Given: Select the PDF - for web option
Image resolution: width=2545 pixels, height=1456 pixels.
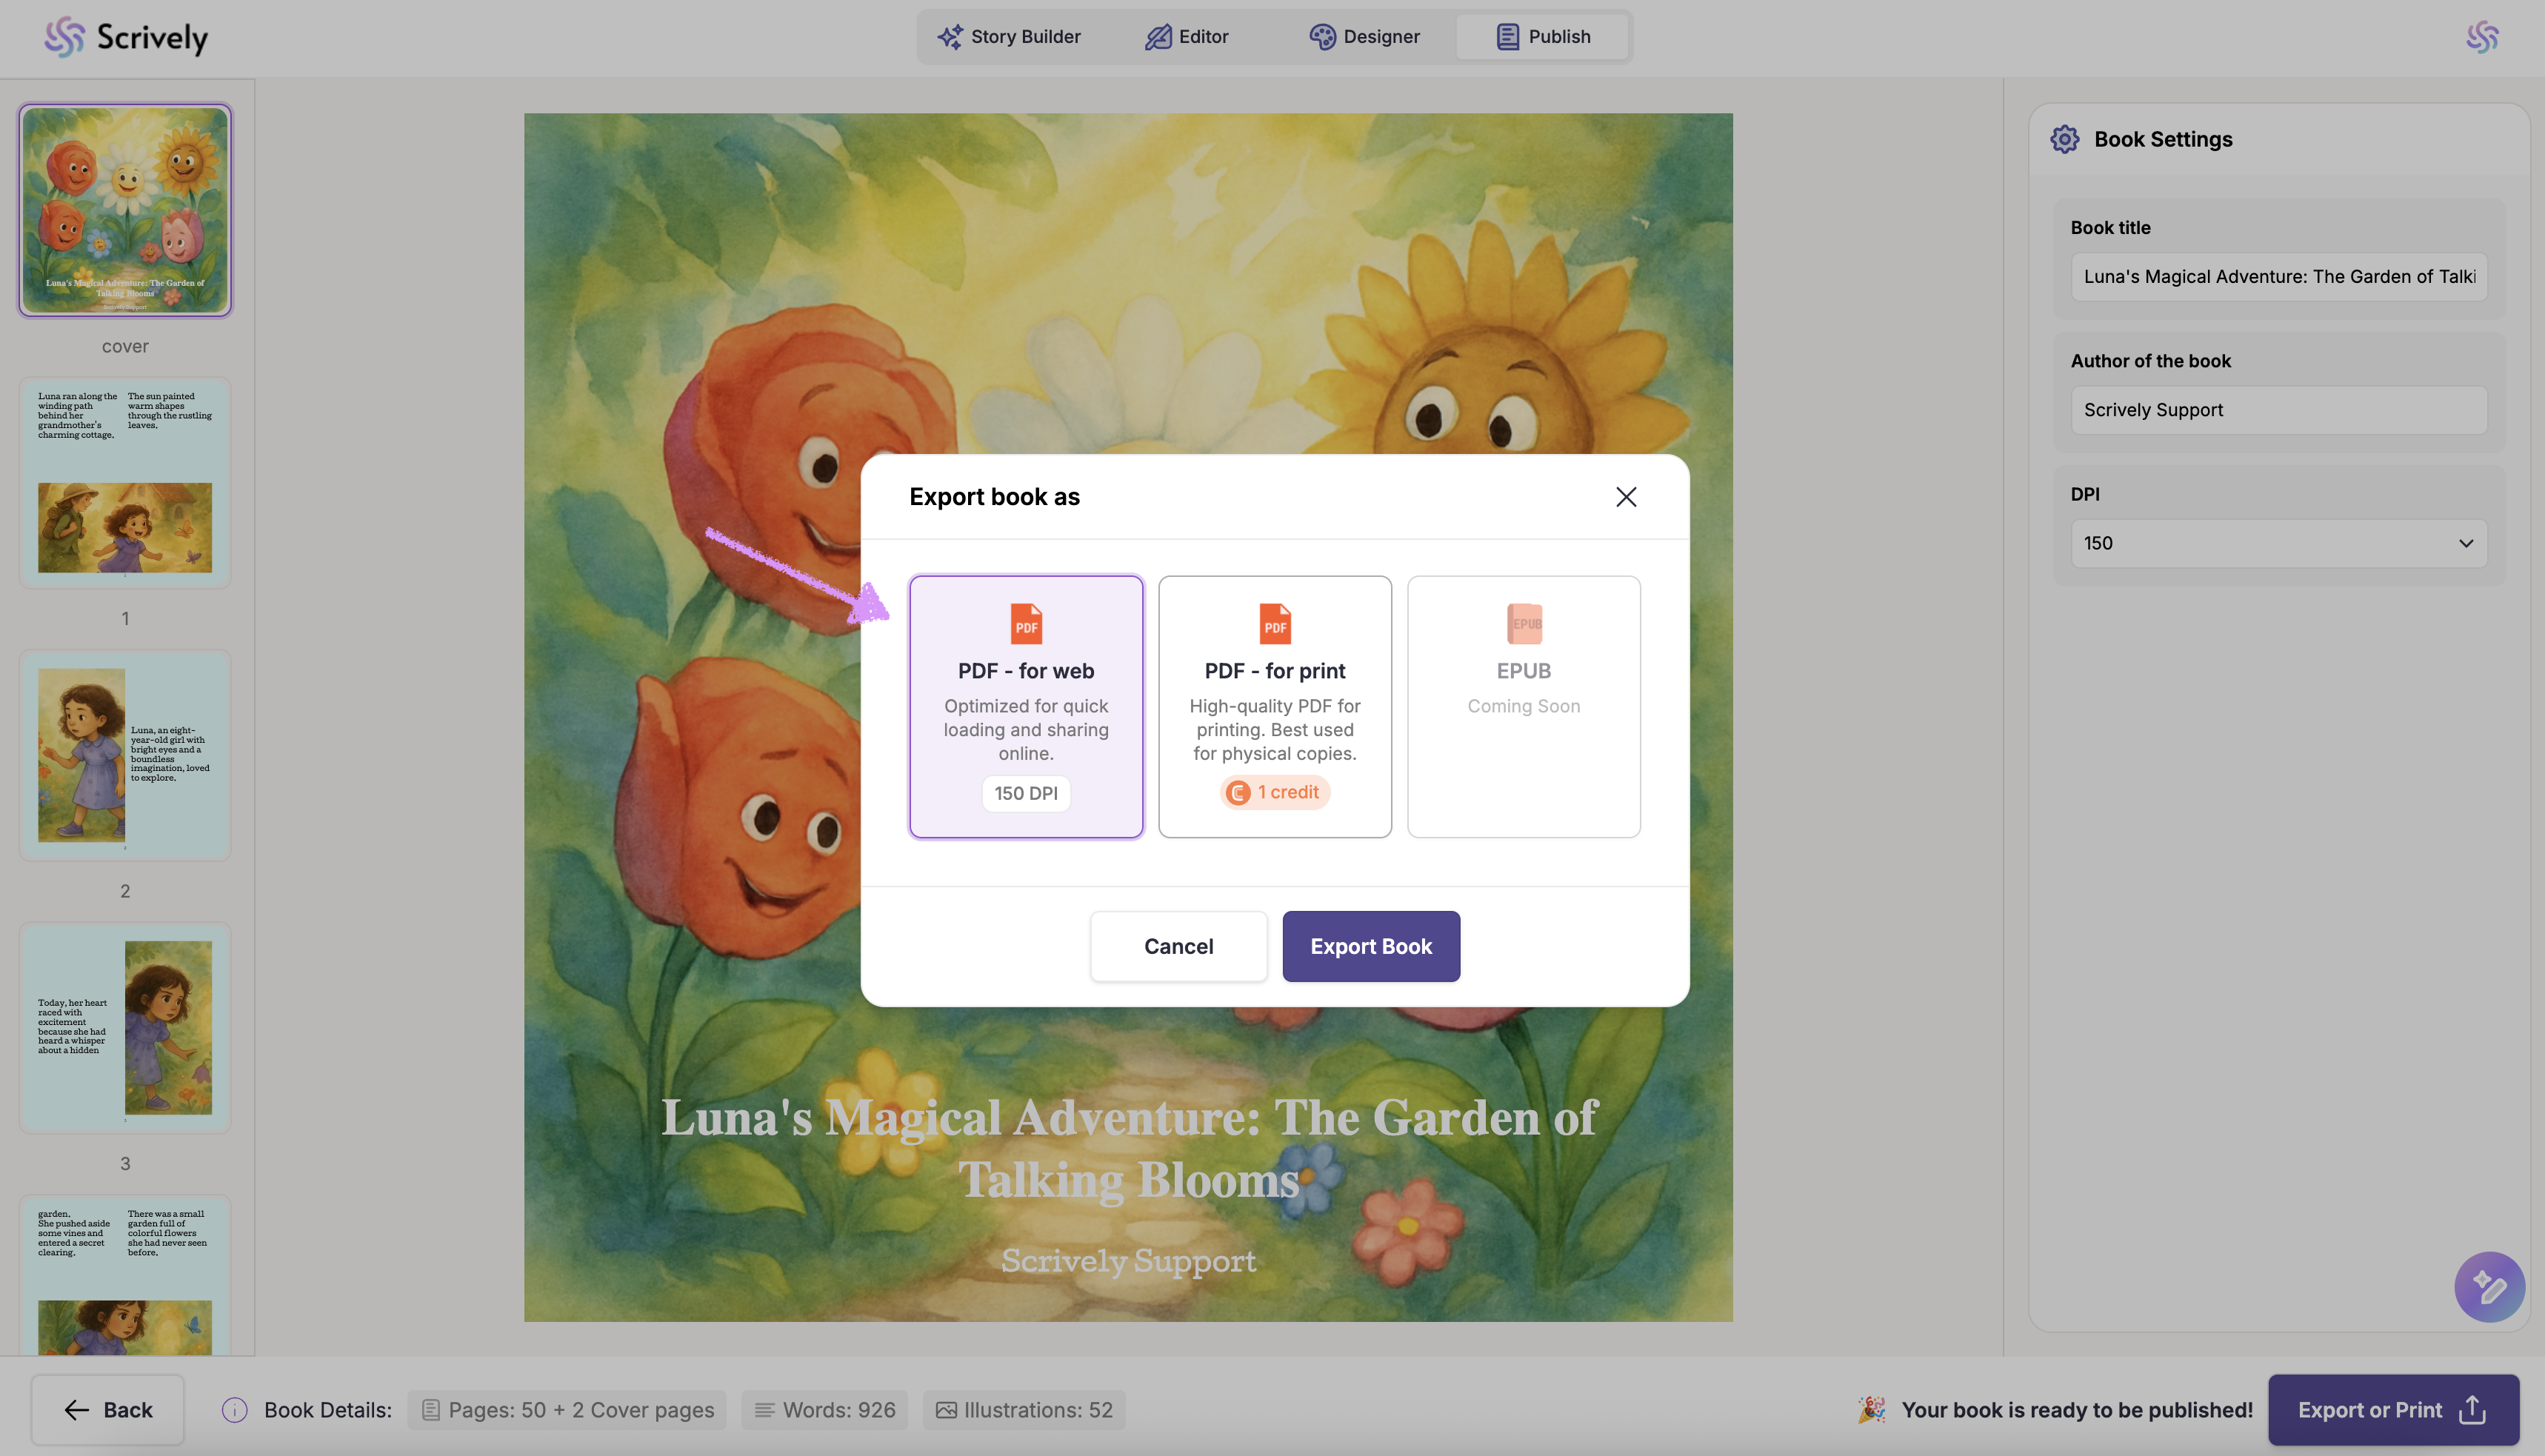Looking at the screenshot, I should [1026, 706].
